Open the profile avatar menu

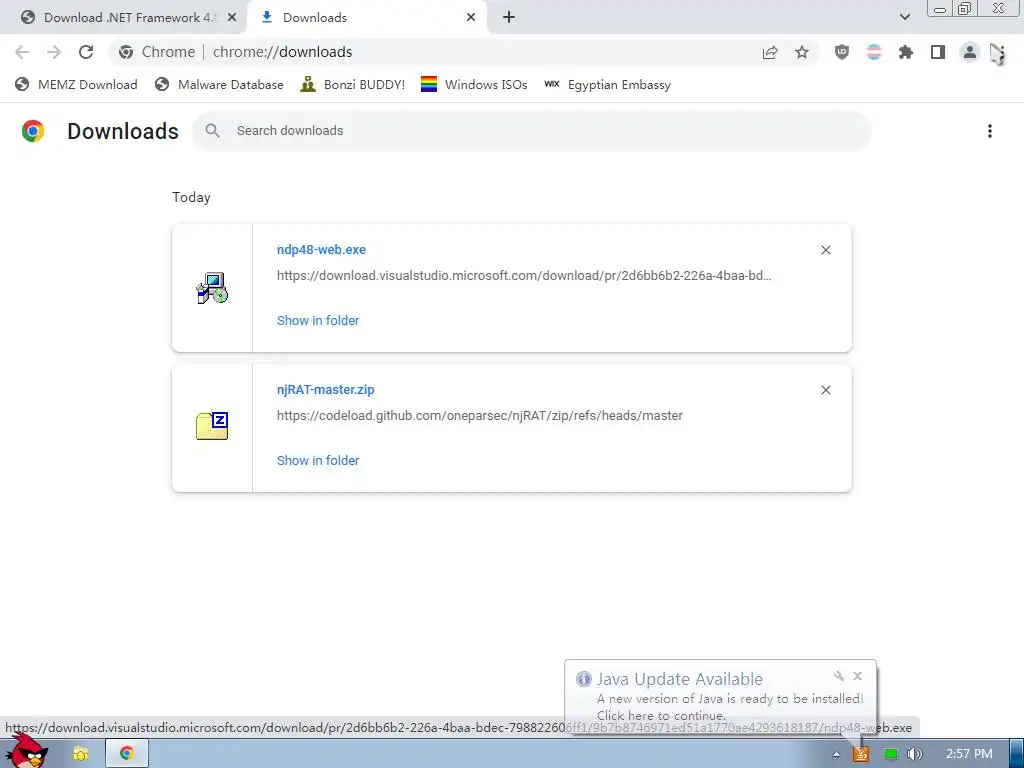point(970,52)
